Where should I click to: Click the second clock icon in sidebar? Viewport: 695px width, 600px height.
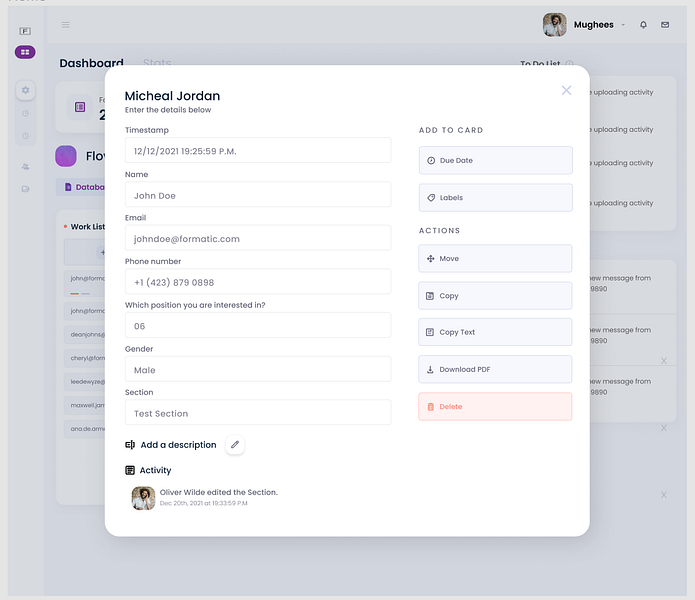pyautogui.click(x=26, y=136)
